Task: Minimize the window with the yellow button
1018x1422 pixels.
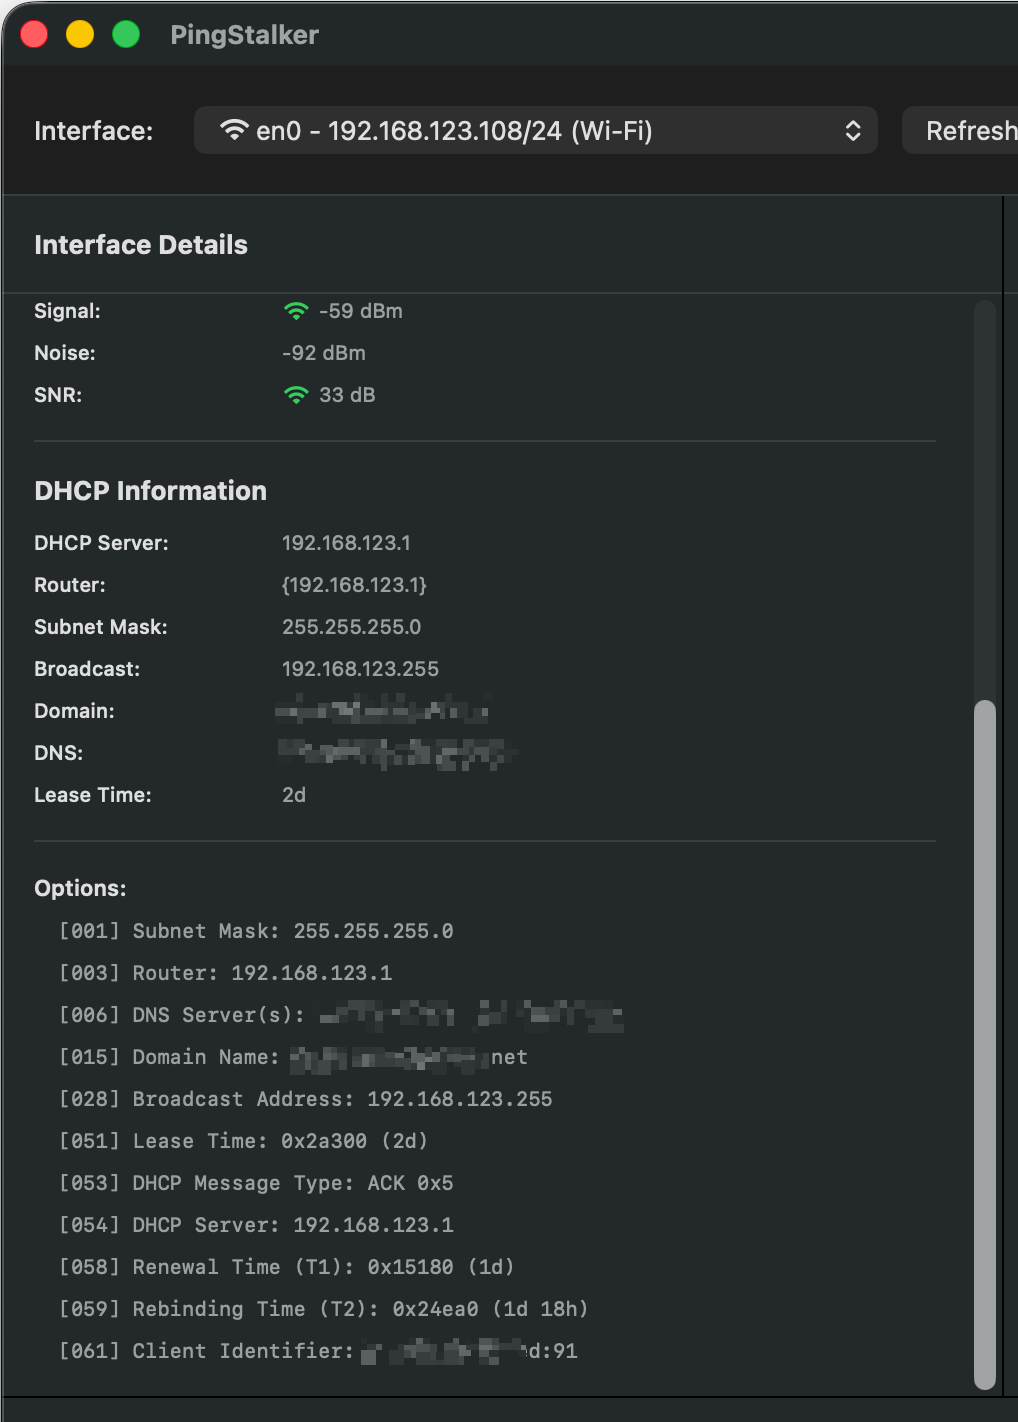Action: pos(80,35)
